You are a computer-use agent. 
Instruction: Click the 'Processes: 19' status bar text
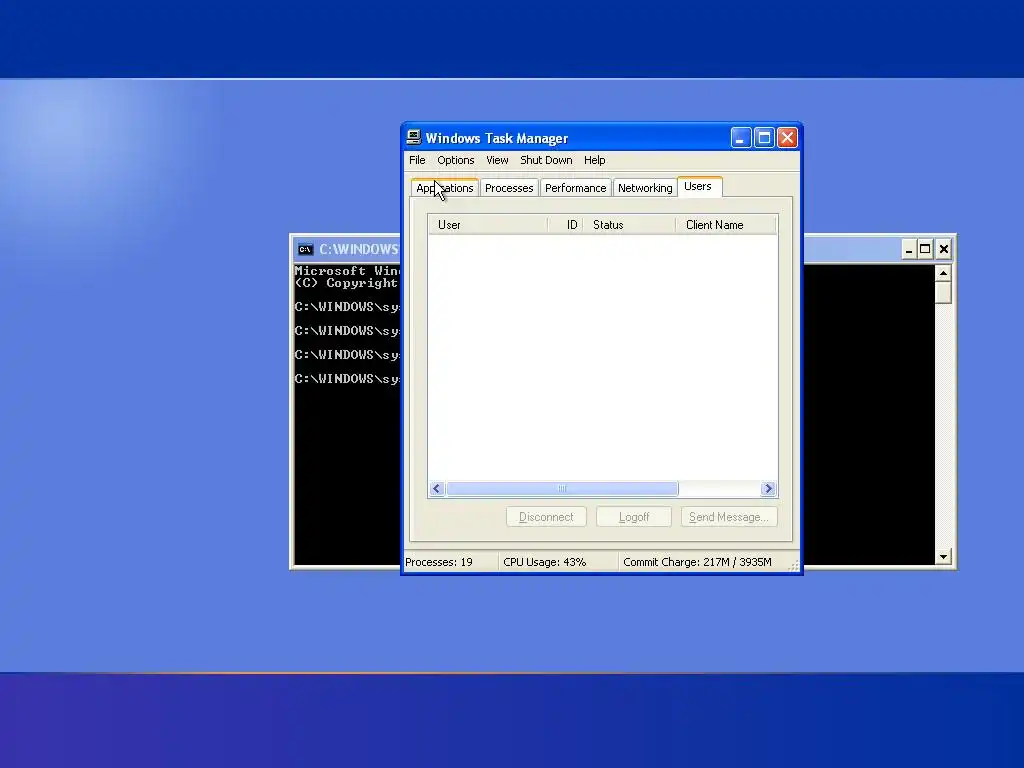(x=439, y=562)
